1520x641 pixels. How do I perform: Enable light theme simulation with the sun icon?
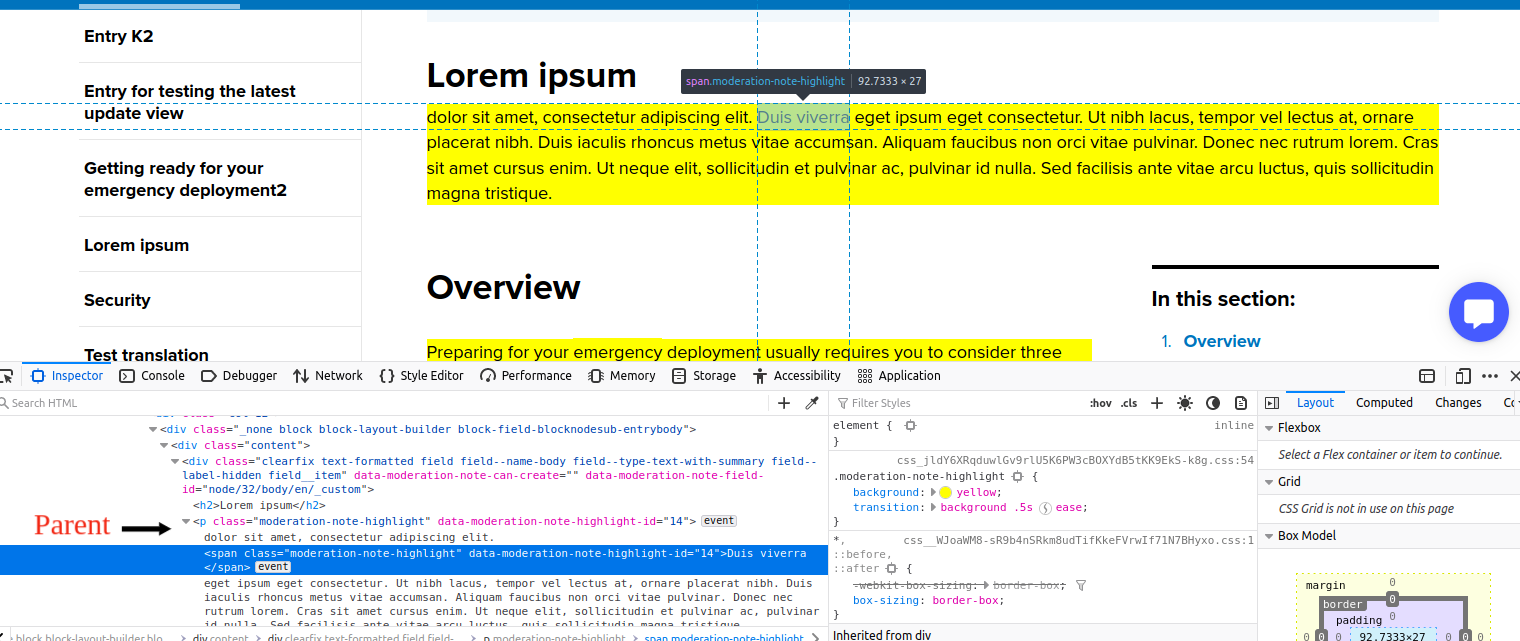pyautogui.click(x=1185, y=402)
